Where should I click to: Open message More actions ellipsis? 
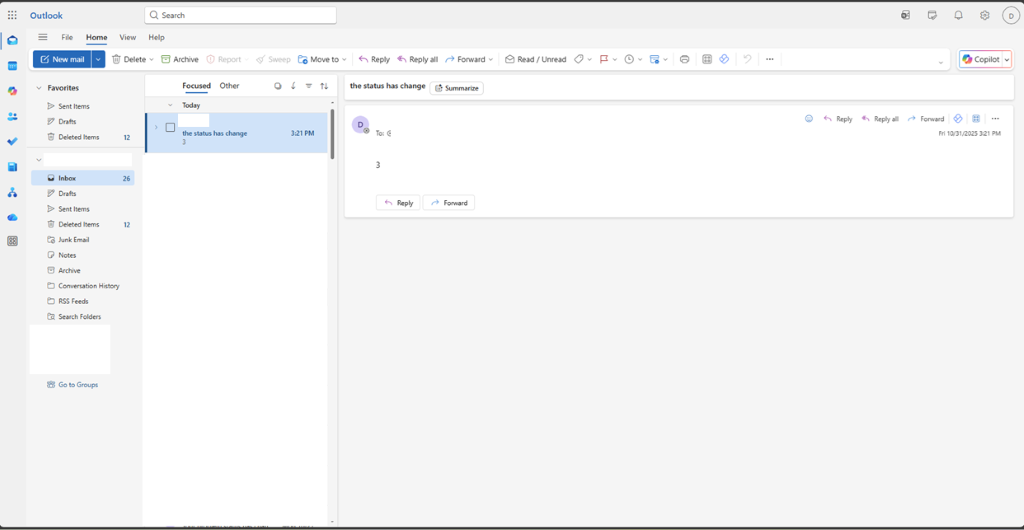coord(995,119)
